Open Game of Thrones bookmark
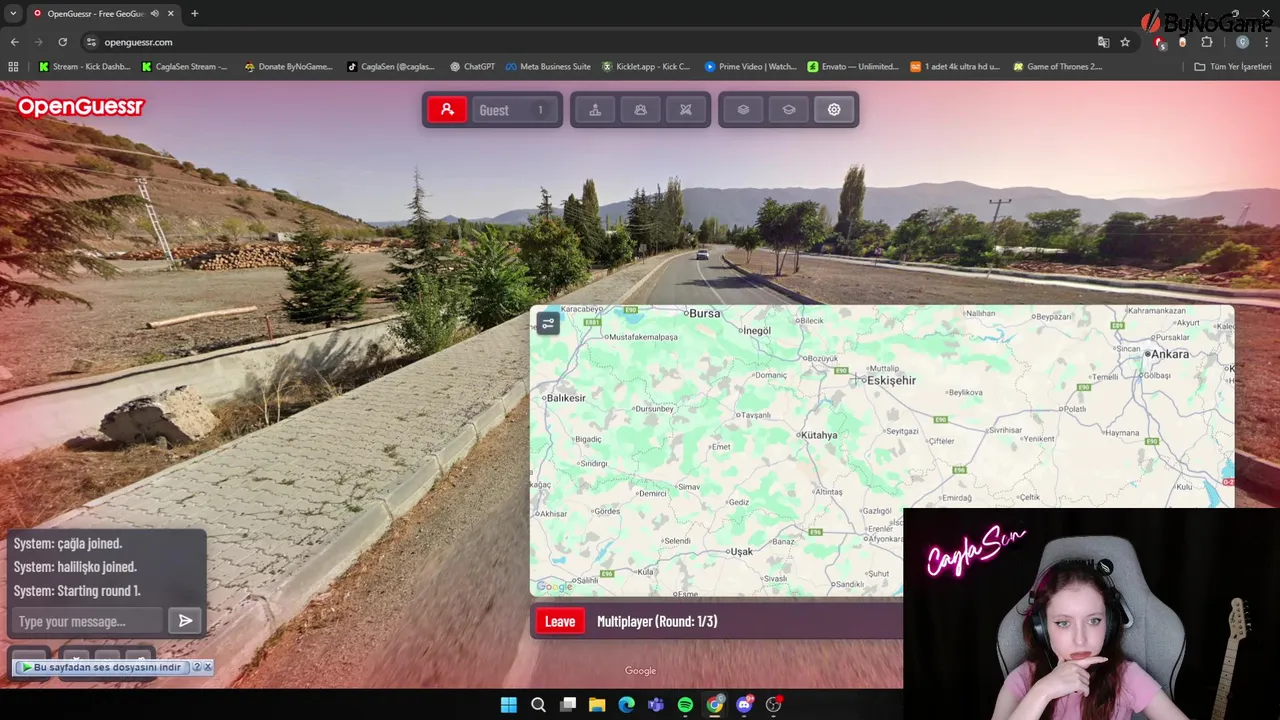The image size is (1280, 720). [x=1058, y=67]
